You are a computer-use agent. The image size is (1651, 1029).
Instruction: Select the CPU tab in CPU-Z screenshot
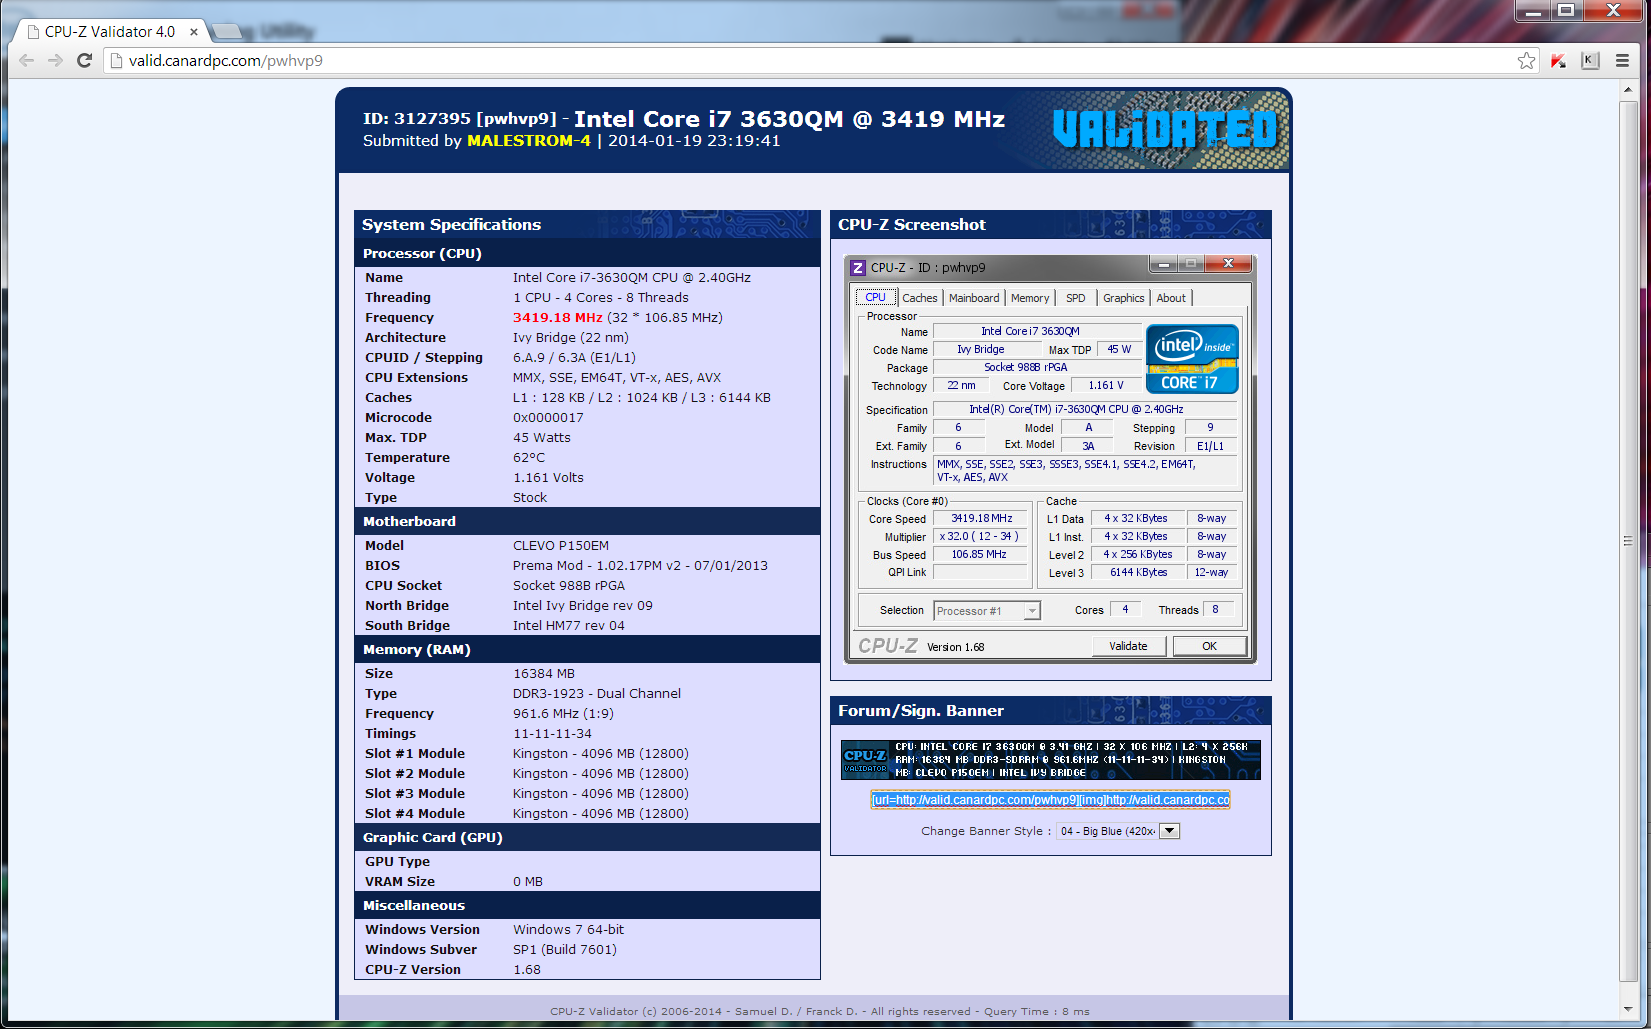[x=875, y=297]
